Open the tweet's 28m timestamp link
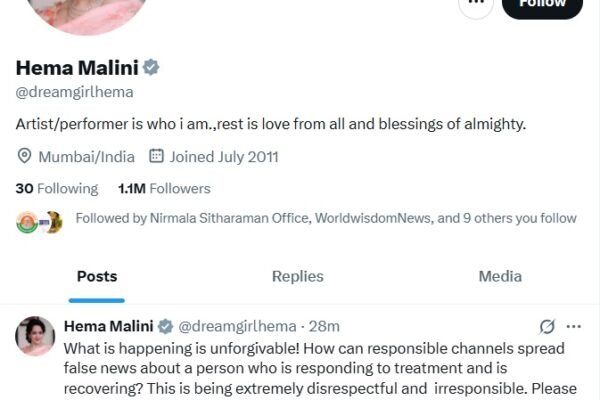 pyautogui.click(x=325, y=326)
